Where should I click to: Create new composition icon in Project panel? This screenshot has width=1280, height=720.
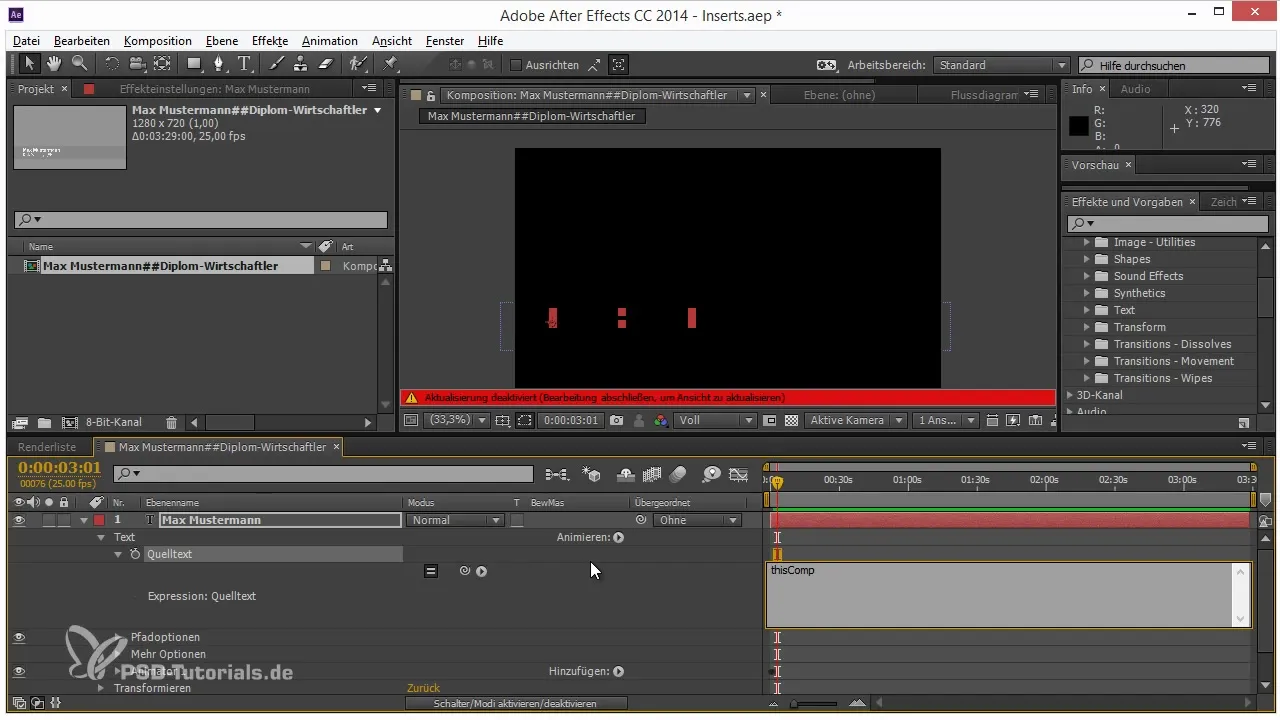tap(69, 423)
